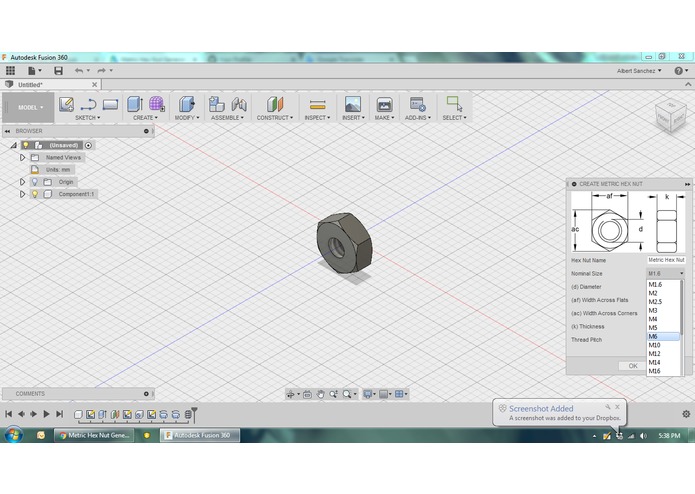Jump to timeline end
Screen dimensions: 695x494
point(59,414)
